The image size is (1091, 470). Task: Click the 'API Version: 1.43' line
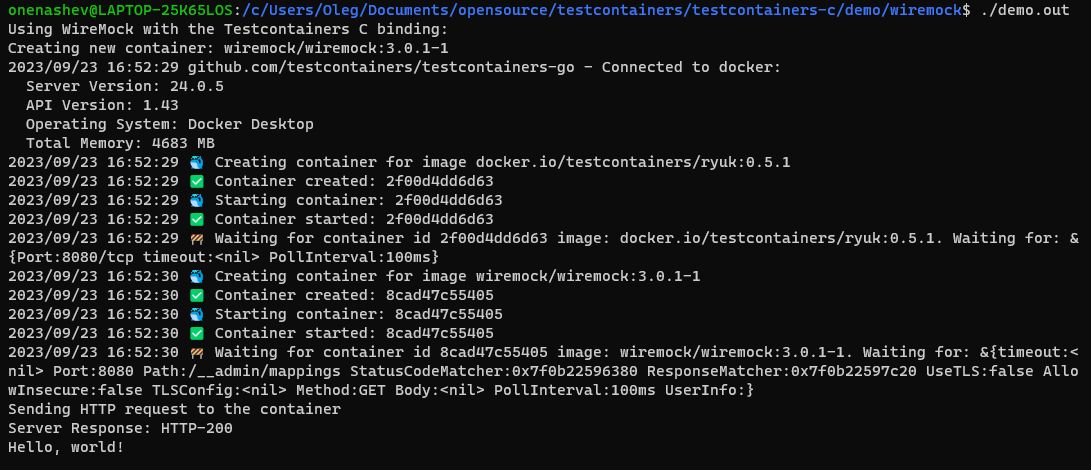(x=102, y=106)
